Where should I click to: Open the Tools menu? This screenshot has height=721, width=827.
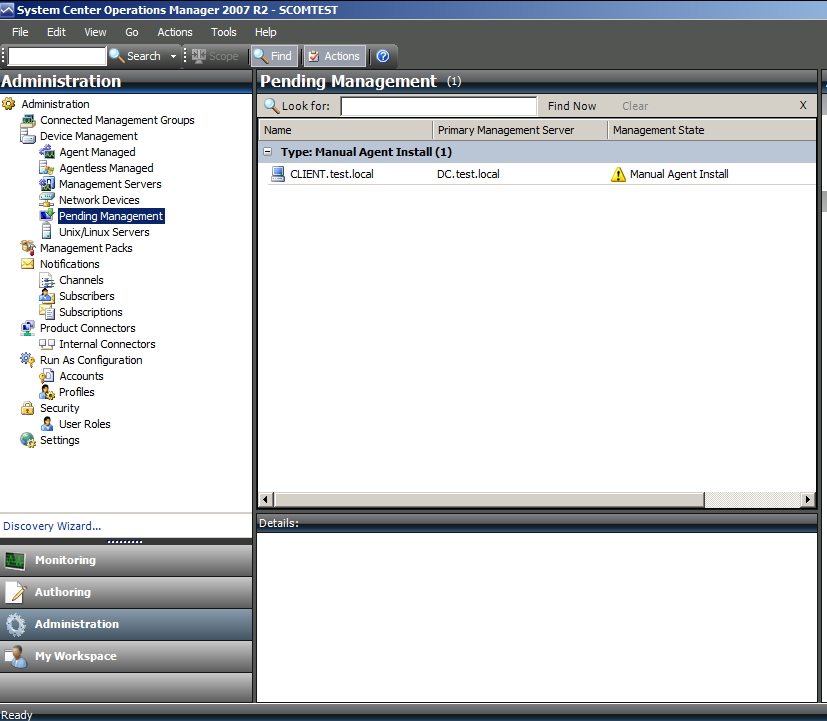pos(224,32)
